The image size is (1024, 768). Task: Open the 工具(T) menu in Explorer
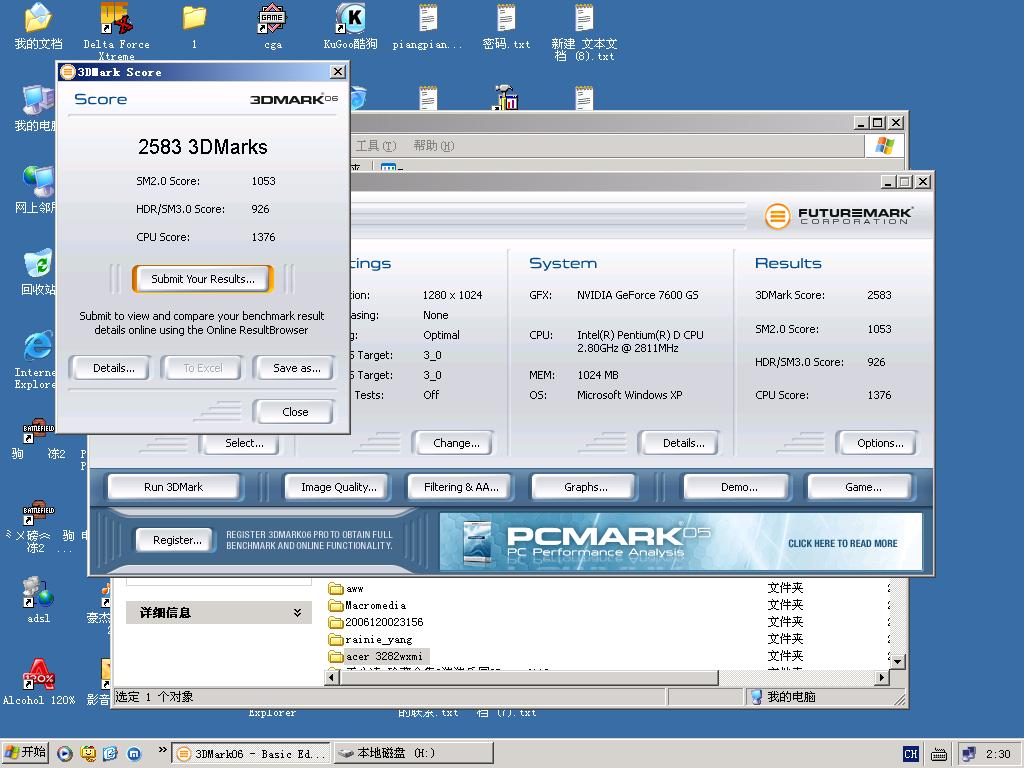(x=376, y=146)
